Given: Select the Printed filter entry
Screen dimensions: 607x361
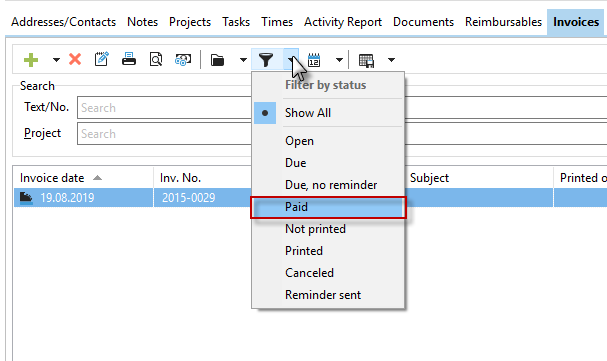Looking at the screenshot, I should point(328,251).
